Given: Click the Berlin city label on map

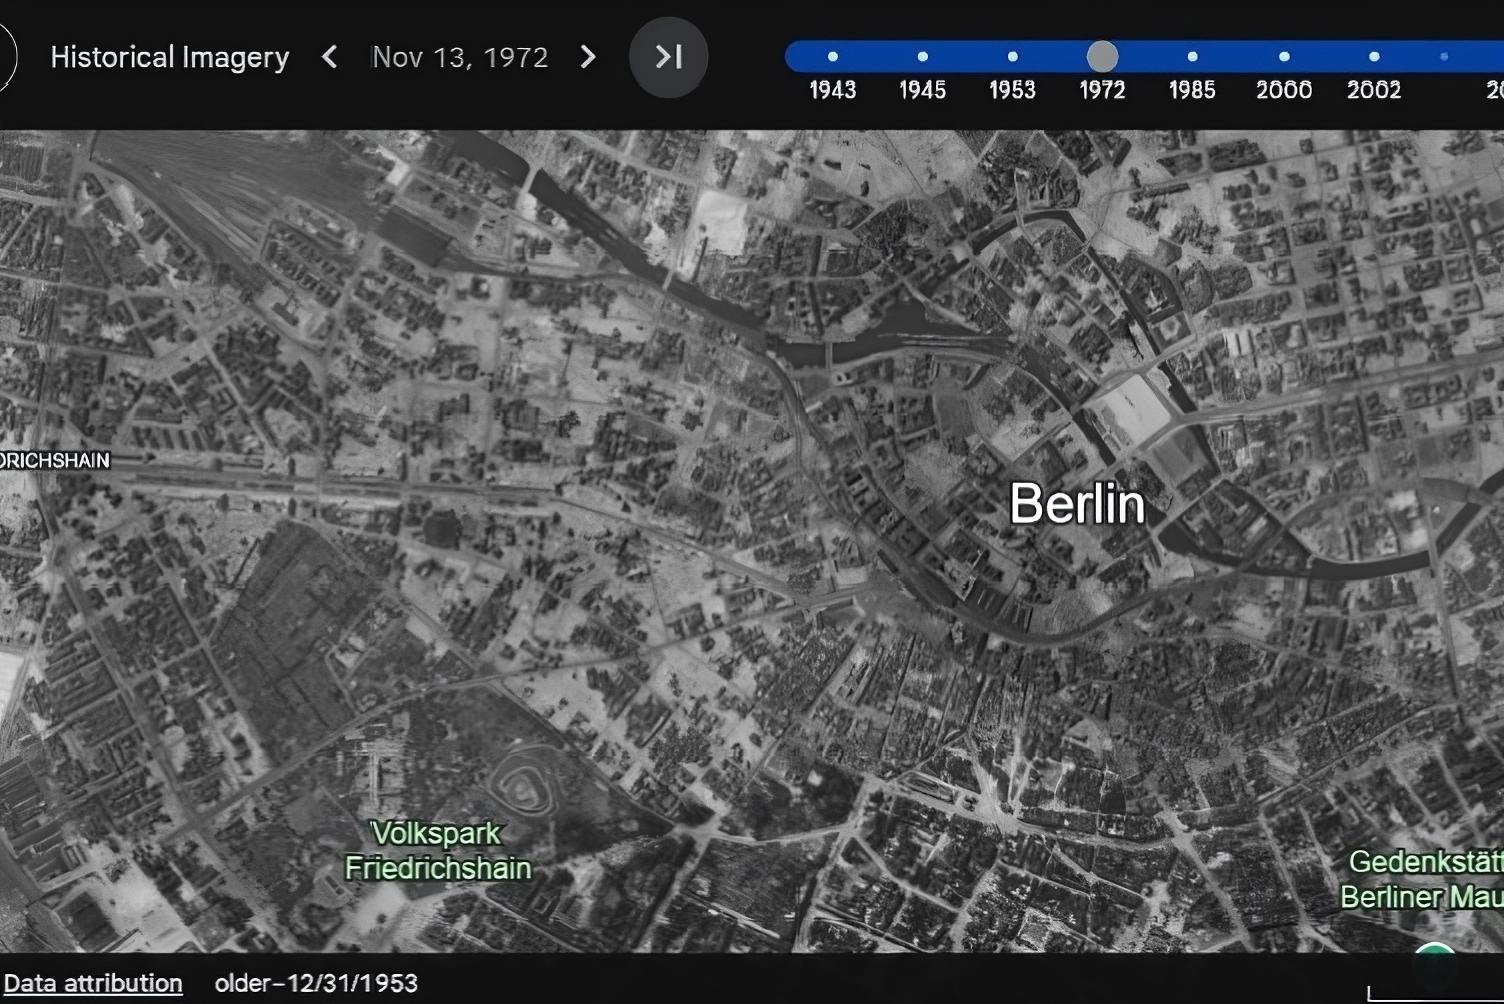Looking at the screenshot, I should pos(1076,503).
